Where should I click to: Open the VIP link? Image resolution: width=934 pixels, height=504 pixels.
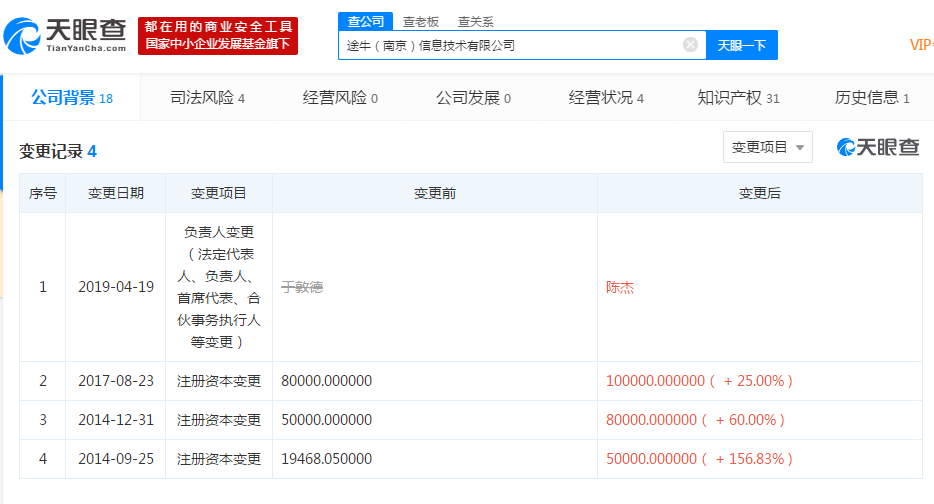click(x=921, y=45)
